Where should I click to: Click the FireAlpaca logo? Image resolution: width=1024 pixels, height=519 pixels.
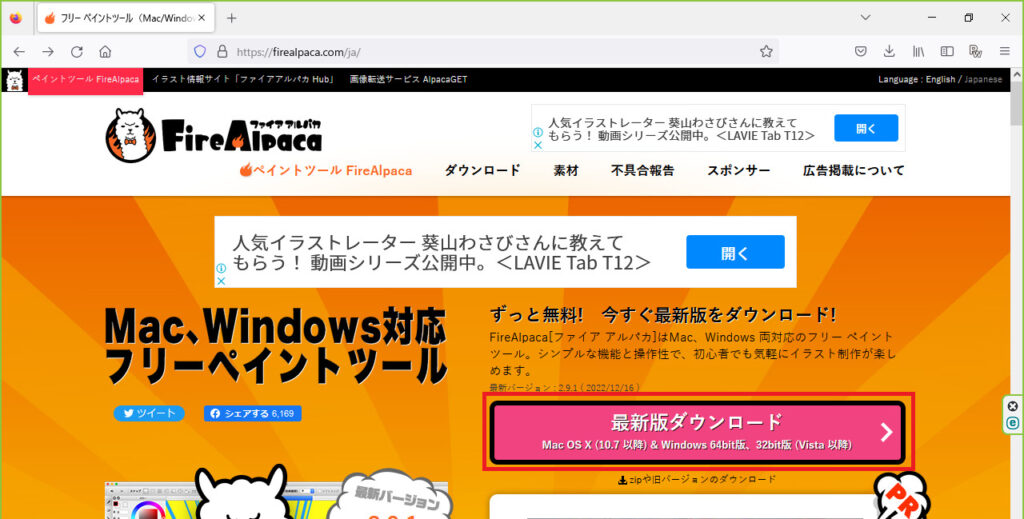(x=214, y=135)
